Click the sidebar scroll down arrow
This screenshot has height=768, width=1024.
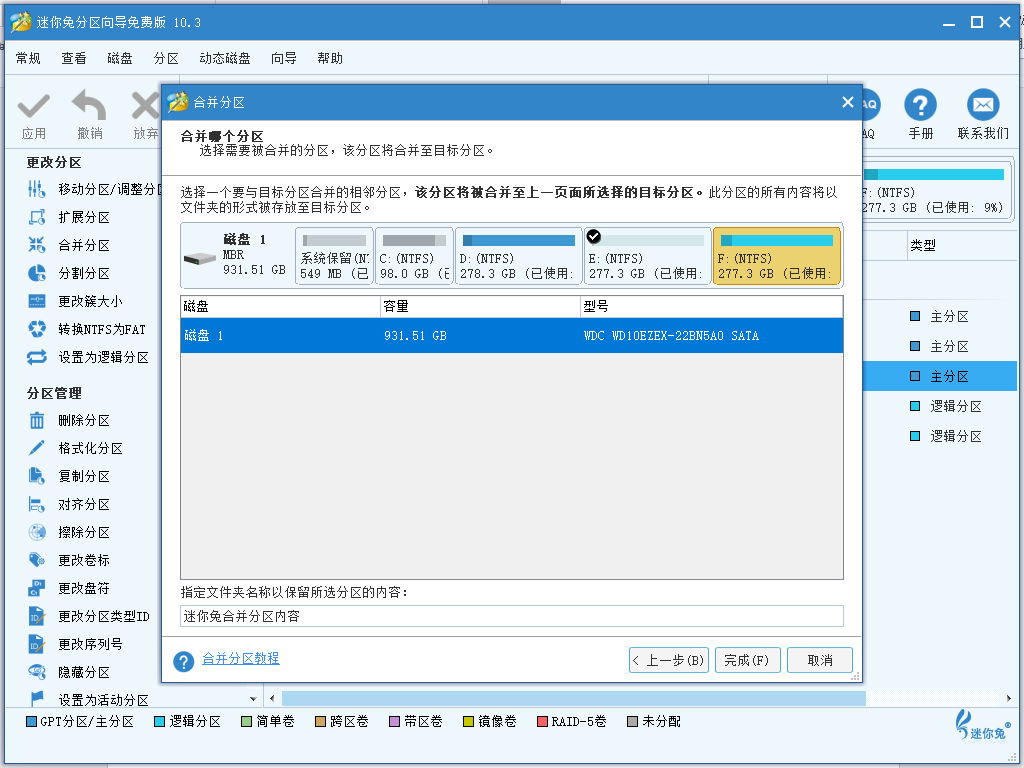(253, 699)
